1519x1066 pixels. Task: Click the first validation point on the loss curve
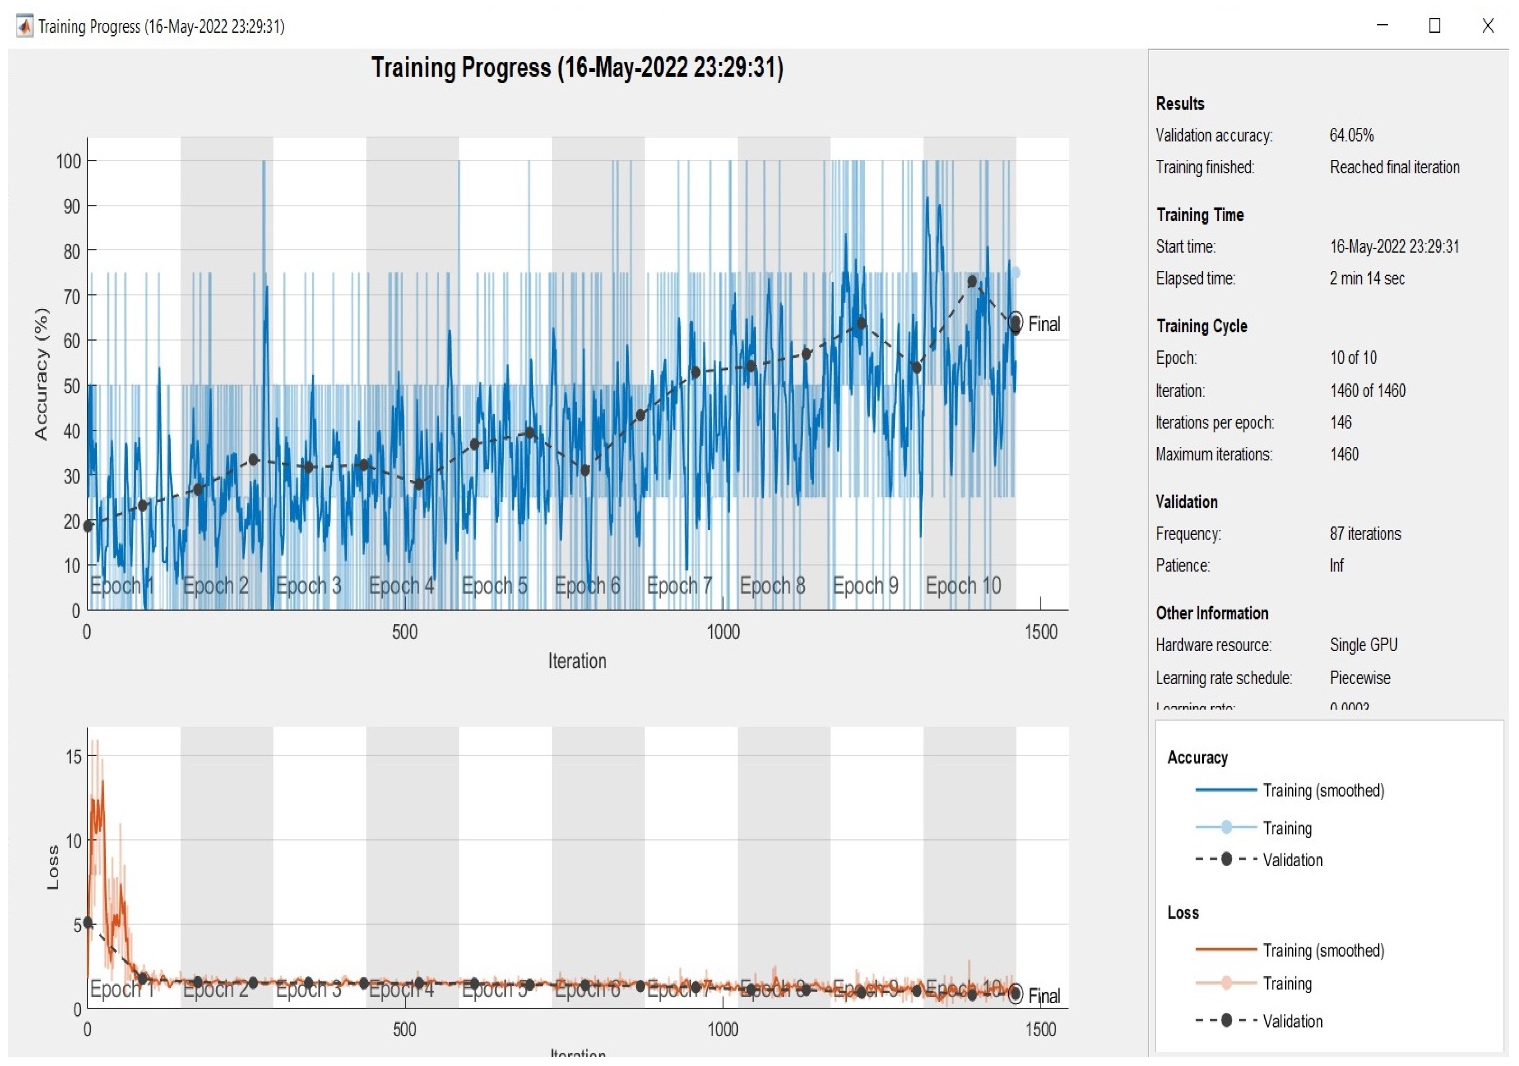tap(88, 922)
